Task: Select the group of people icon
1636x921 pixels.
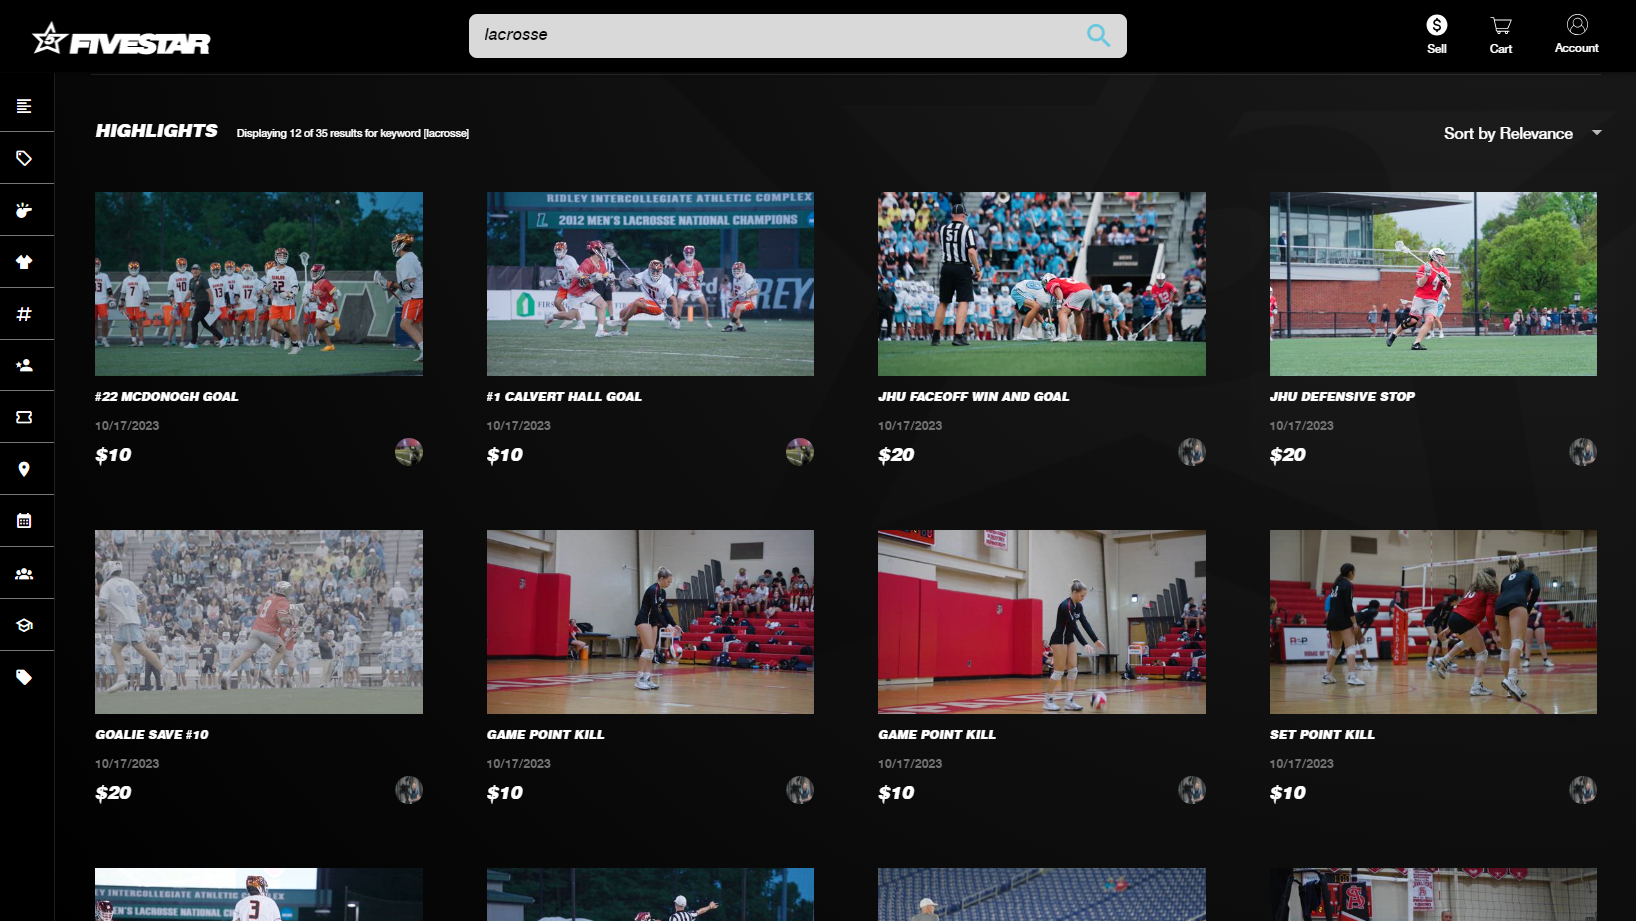Action: point(24,573)
